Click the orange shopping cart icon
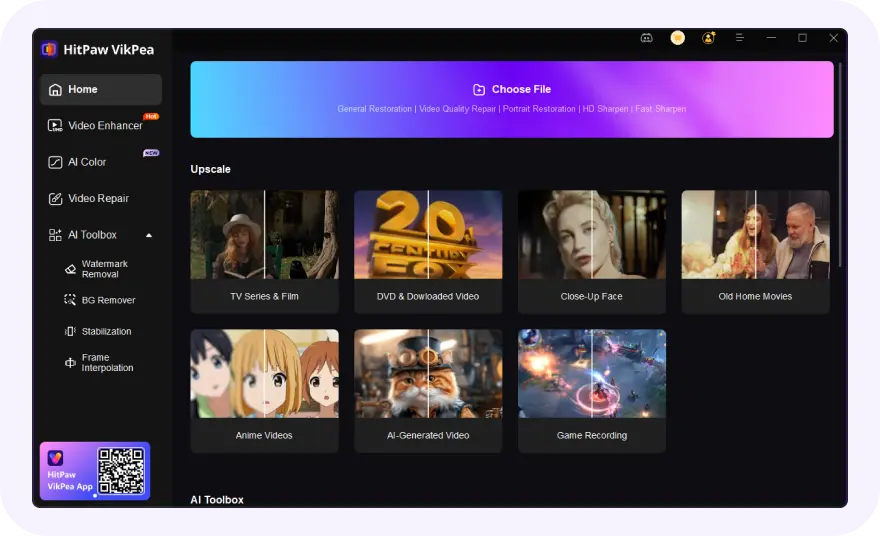 point(677,38)
